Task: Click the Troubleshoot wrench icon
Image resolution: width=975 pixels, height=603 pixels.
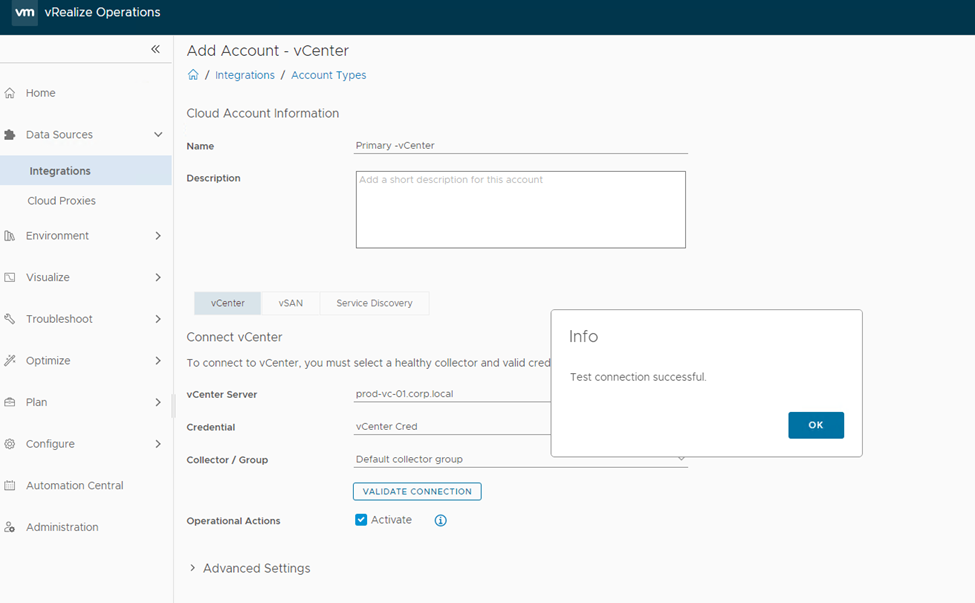Action: tap(10, 319)
